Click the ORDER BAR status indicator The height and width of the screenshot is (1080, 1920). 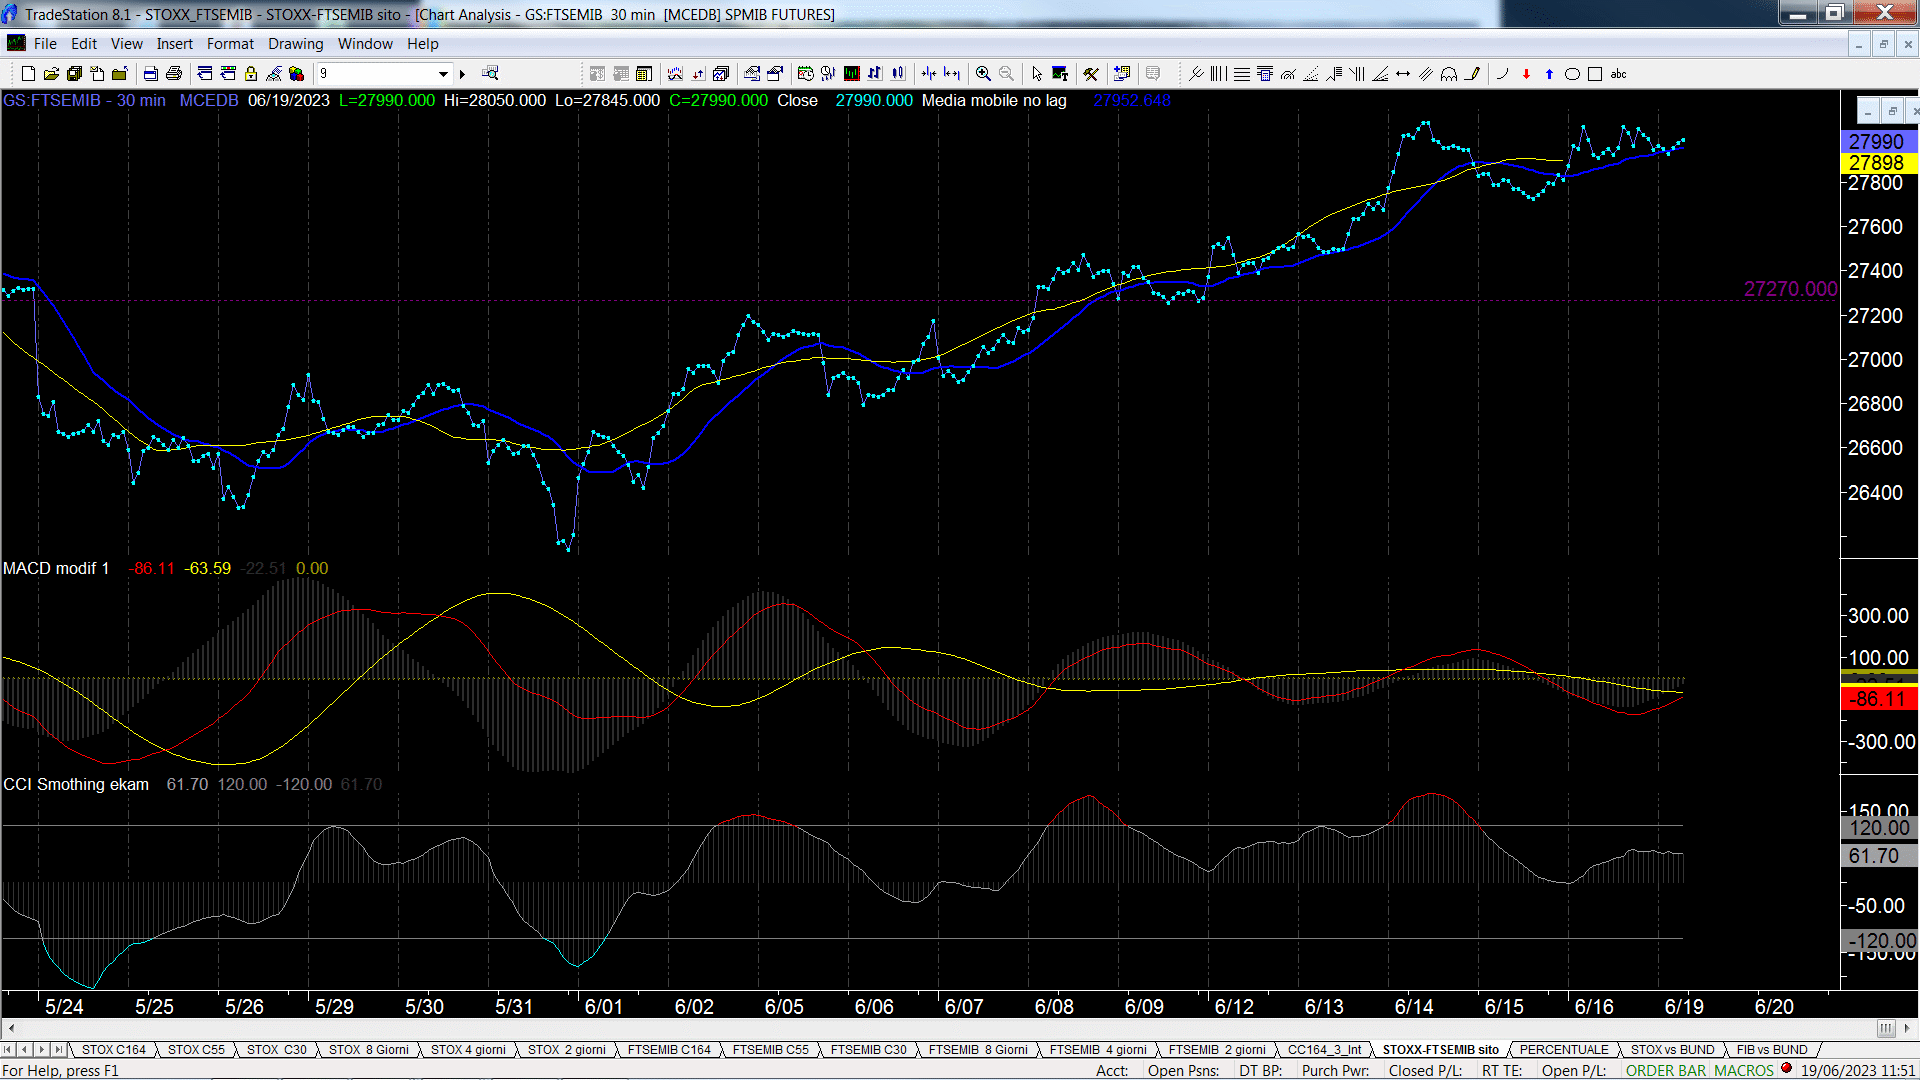pos(1665,1070)
